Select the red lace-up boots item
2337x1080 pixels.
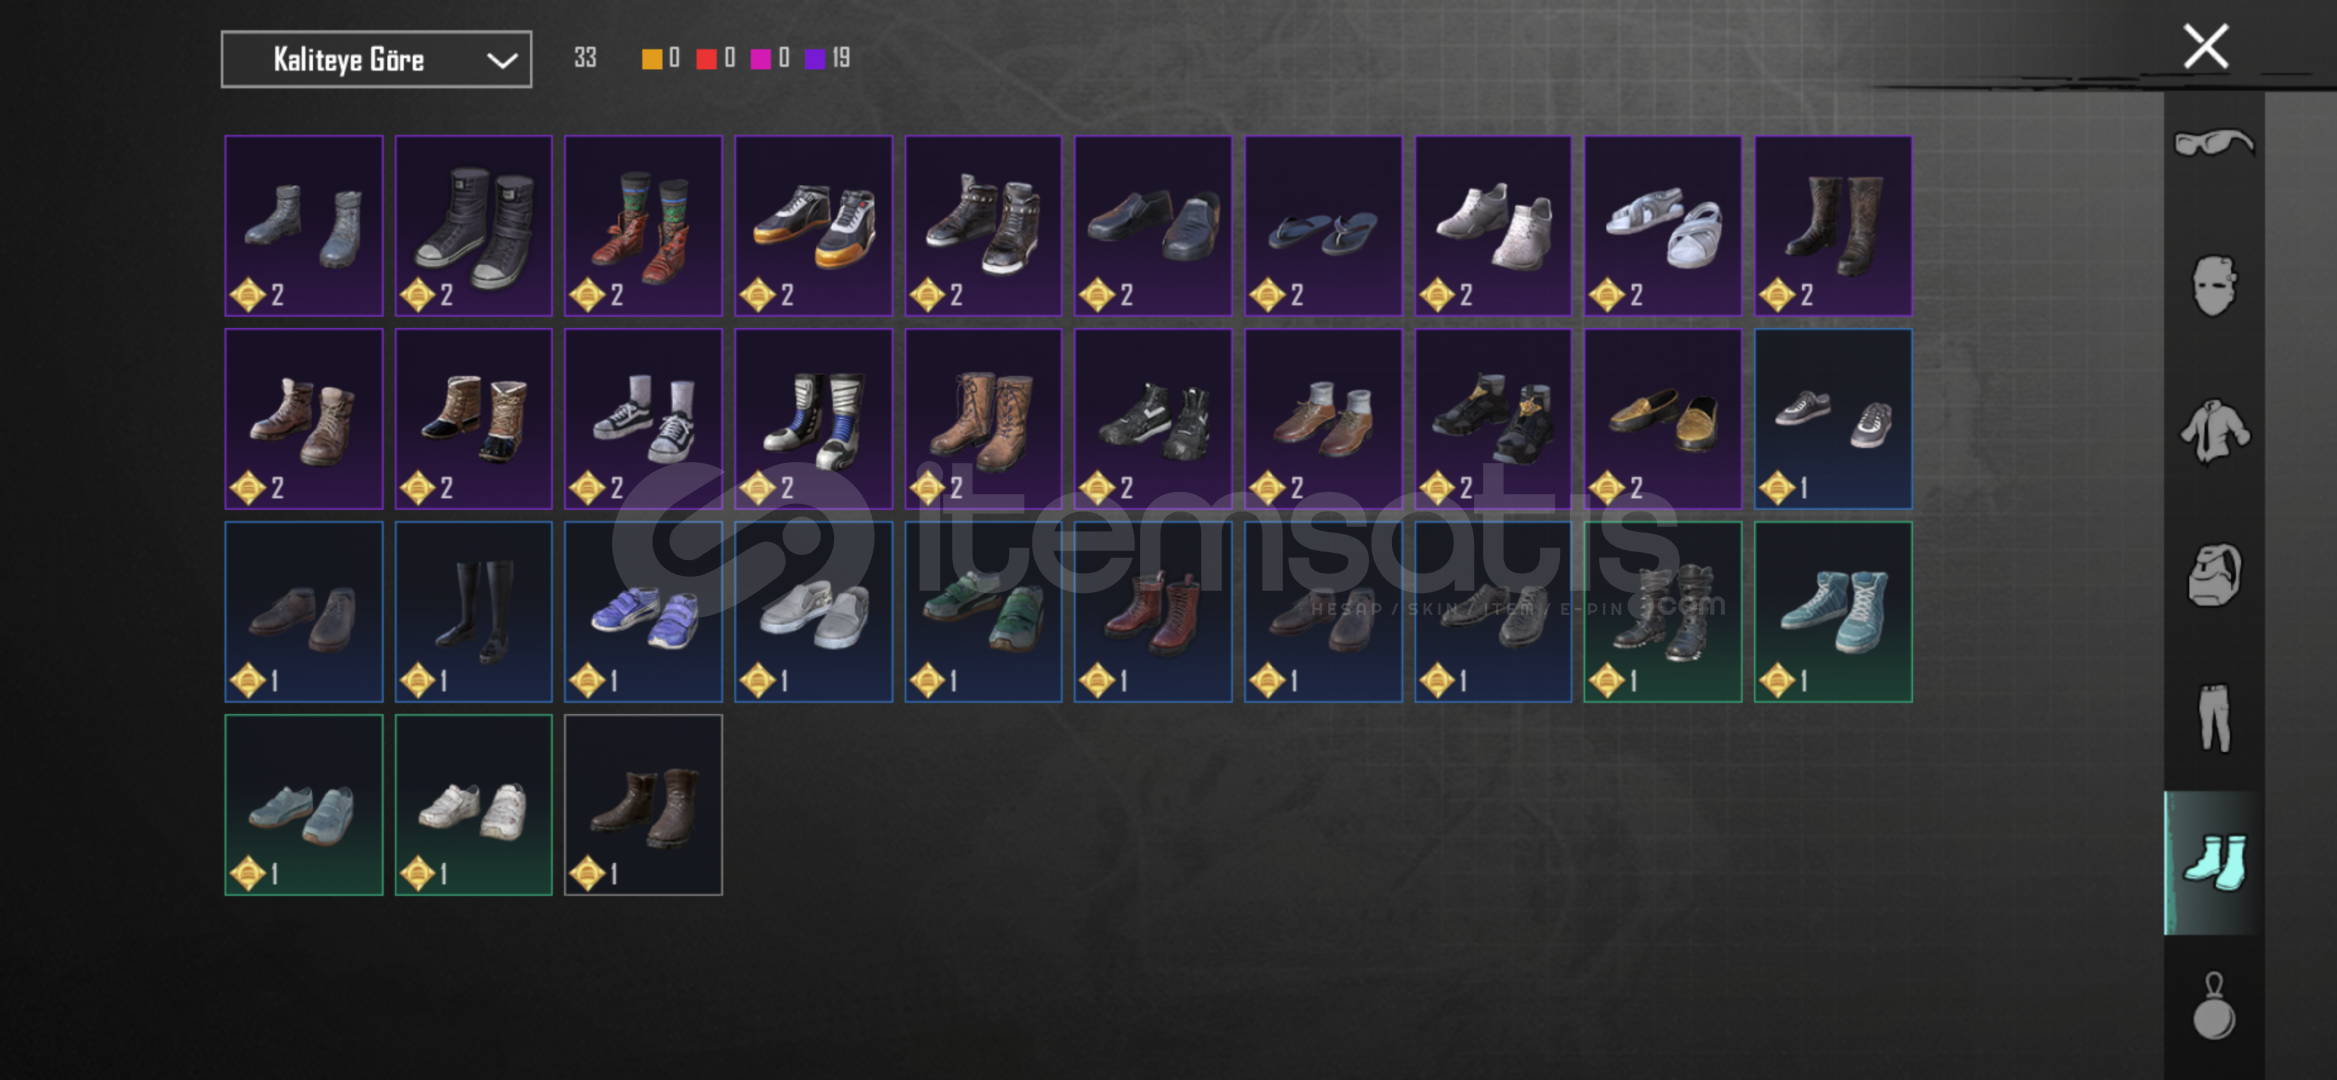coord(1153,612)
